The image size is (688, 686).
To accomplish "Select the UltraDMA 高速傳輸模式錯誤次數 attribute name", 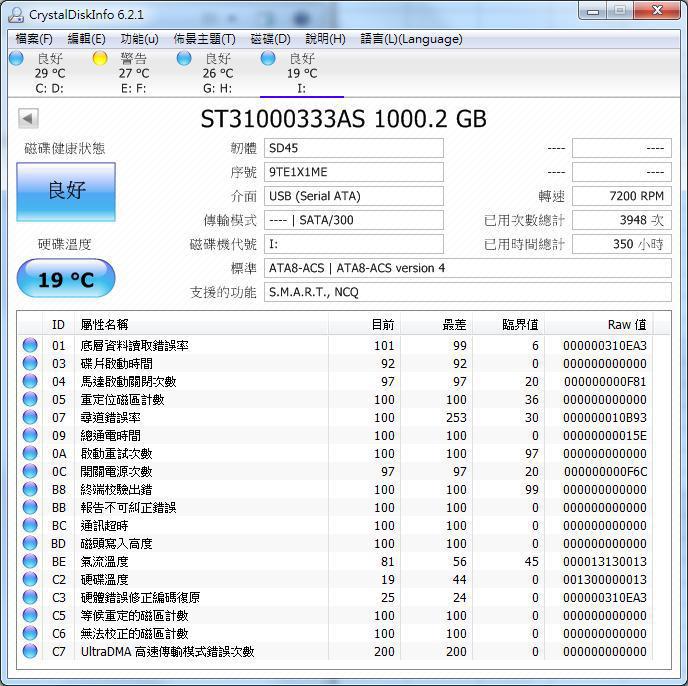I will (168, 651).
